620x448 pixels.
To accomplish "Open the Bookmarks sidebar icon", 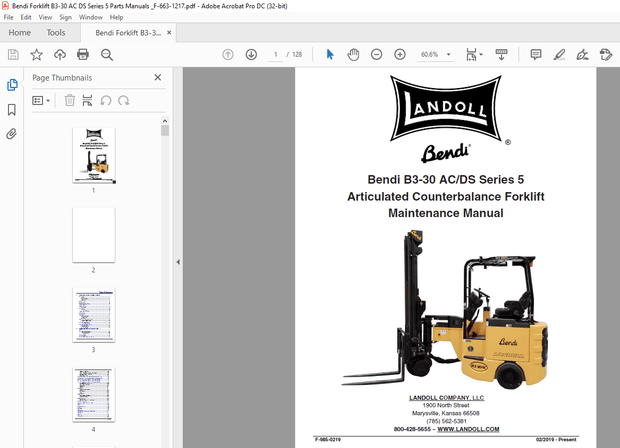I will 12,110.
